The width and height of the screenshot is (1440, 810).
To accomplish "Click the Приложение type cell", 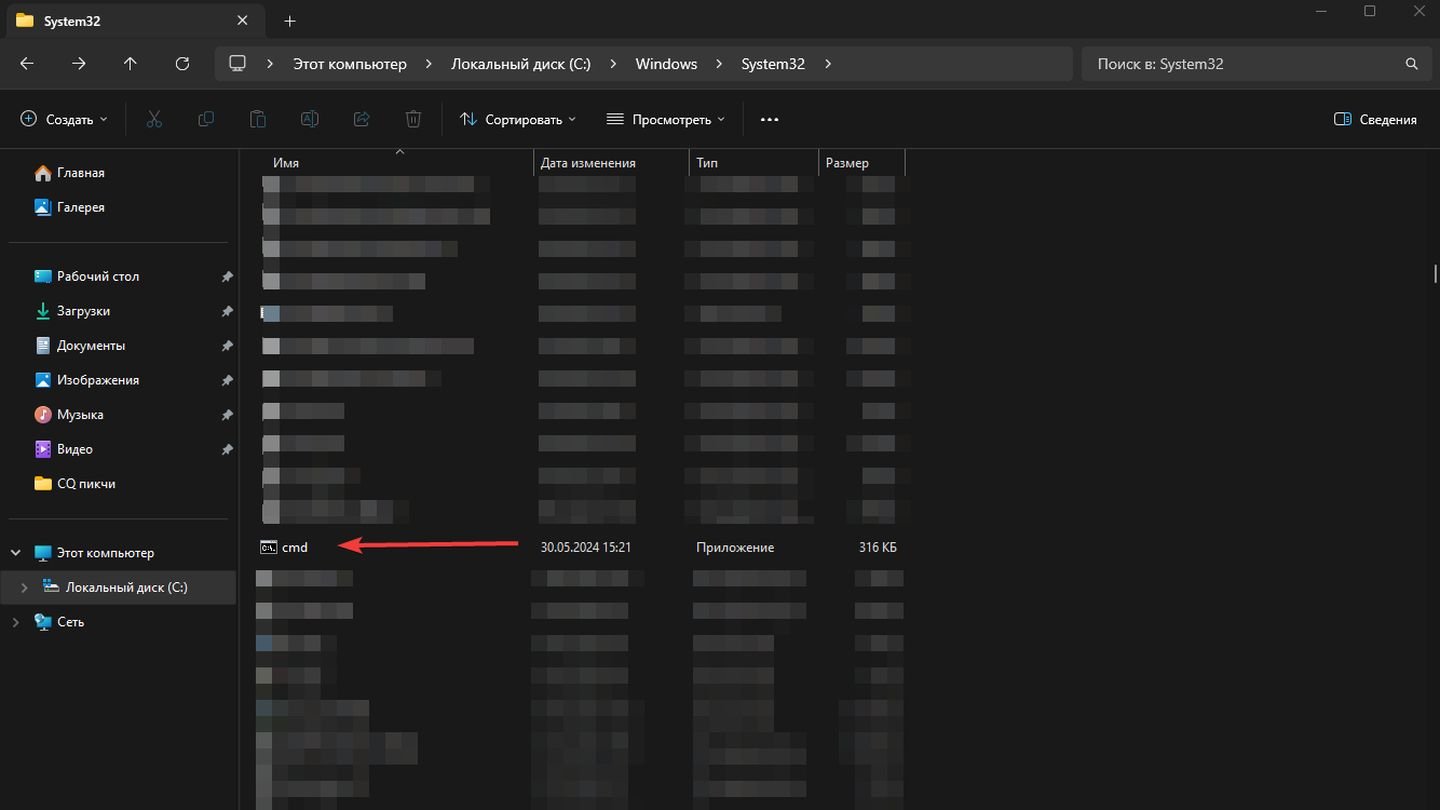I will 735,547.
